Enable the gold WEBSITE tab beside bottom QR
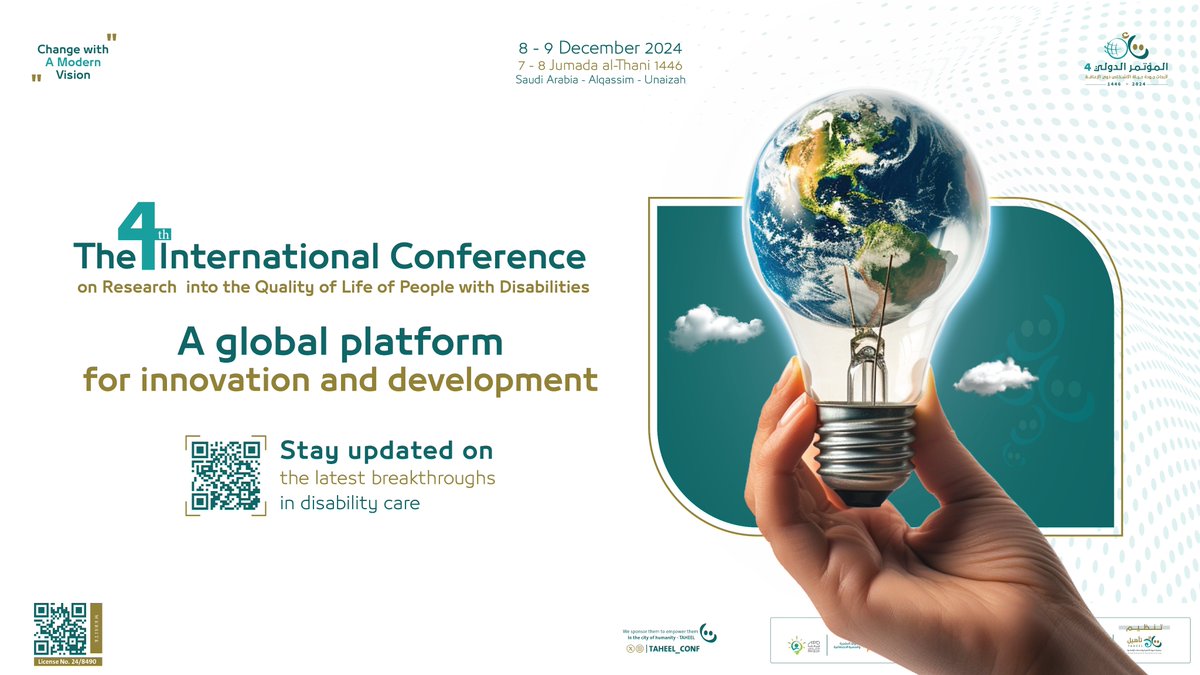Image resolution: width=1200 pixels, height=675 pixels. 98,630
